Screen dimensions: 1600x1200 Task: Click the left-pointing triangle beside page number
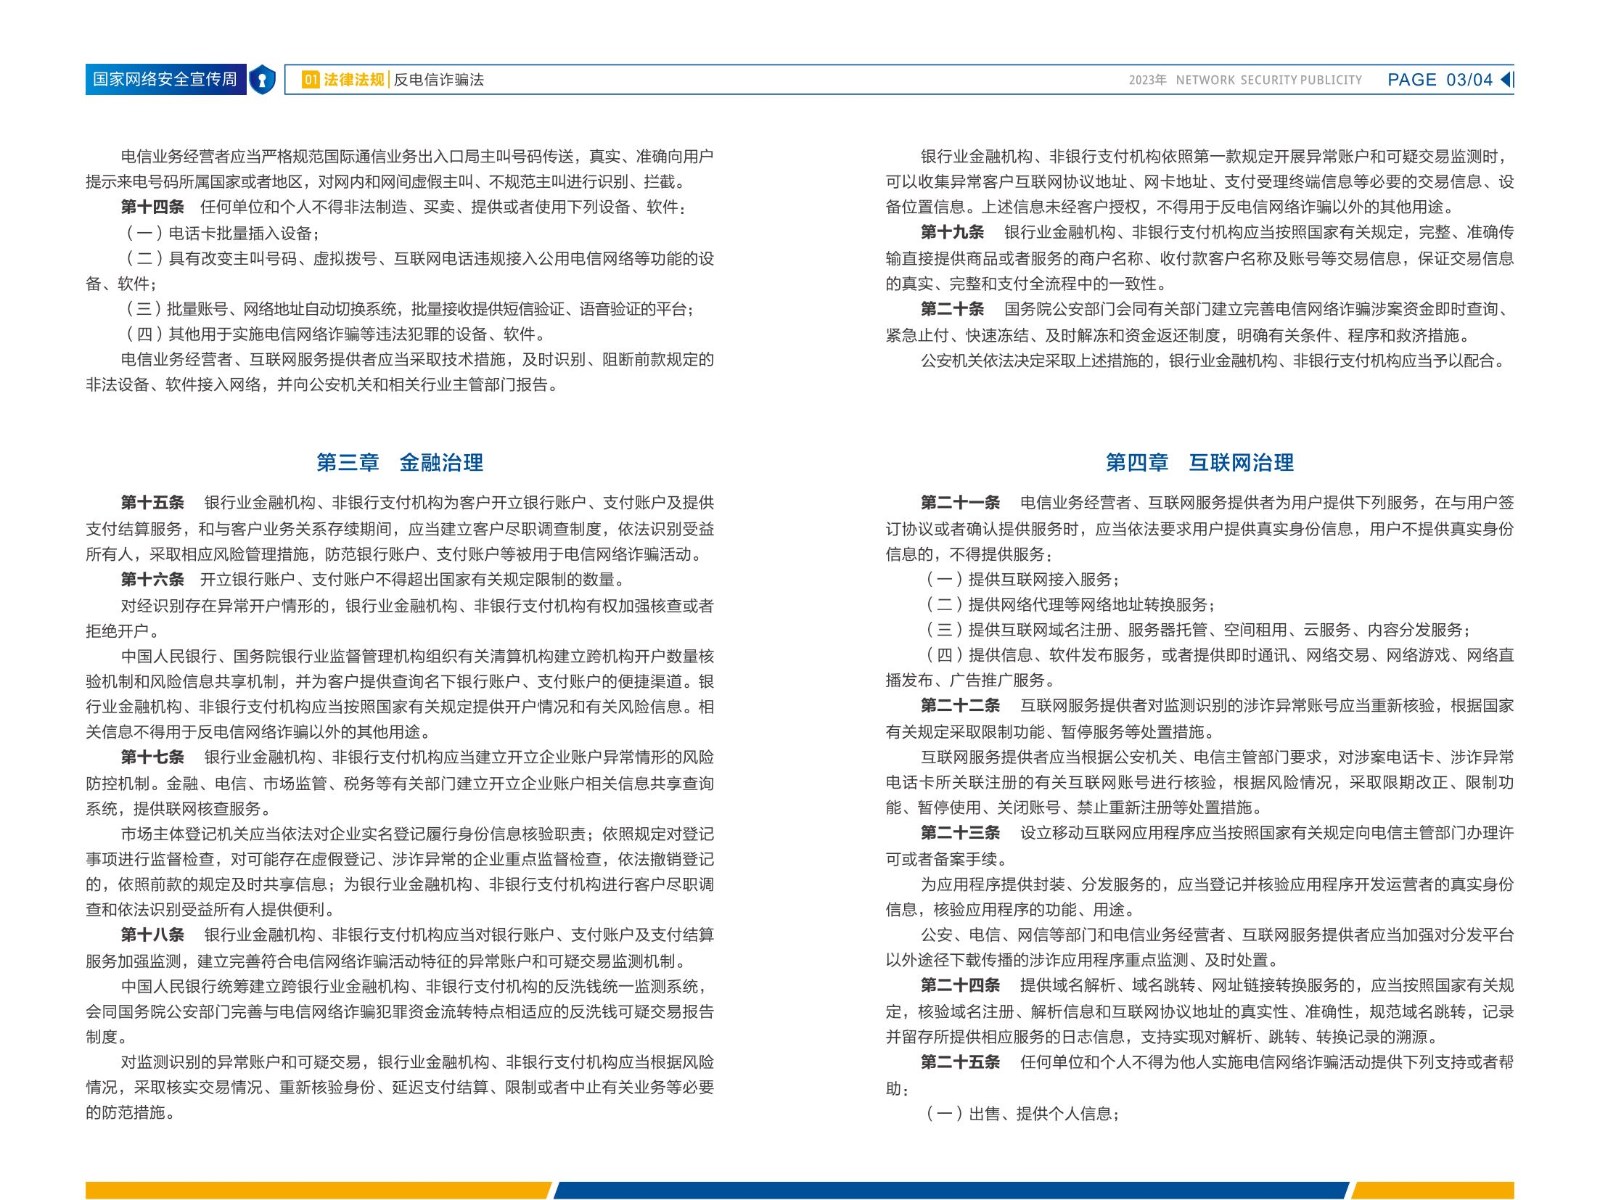point(1506,80)
